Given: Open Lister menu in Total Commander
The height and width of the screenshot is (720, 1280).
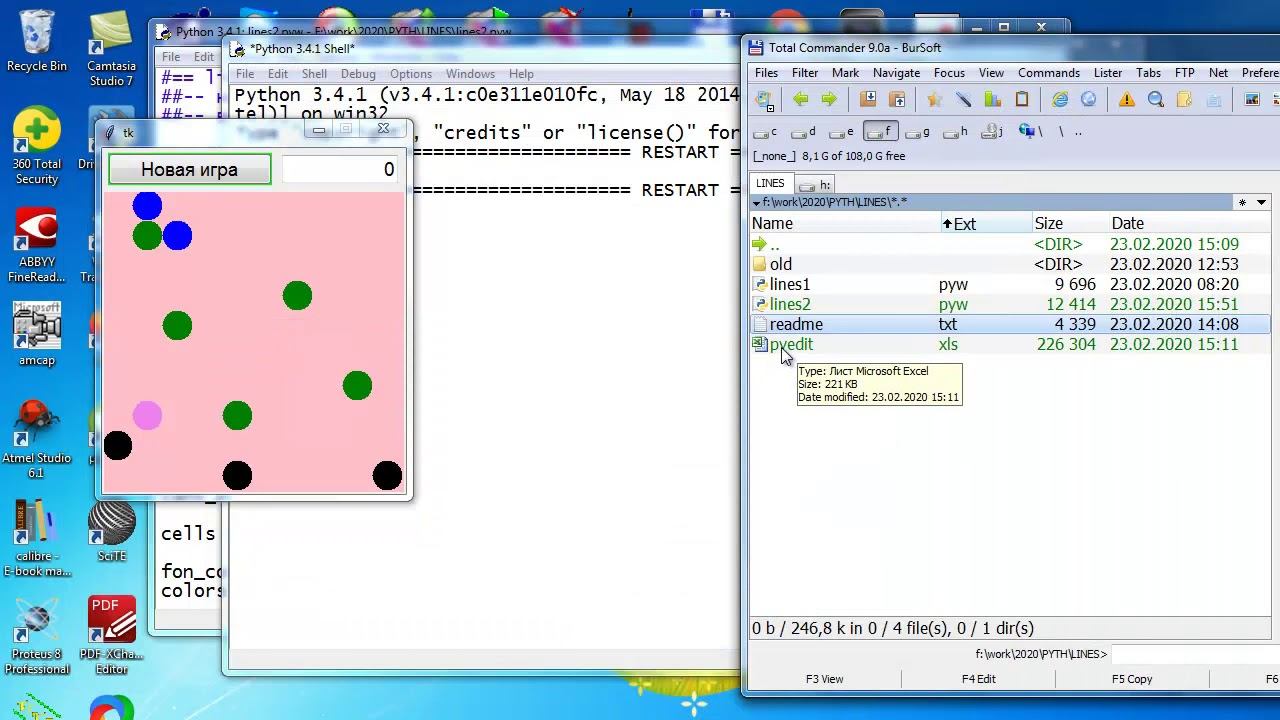Looking at the screenshot, I should (1108, 73).
